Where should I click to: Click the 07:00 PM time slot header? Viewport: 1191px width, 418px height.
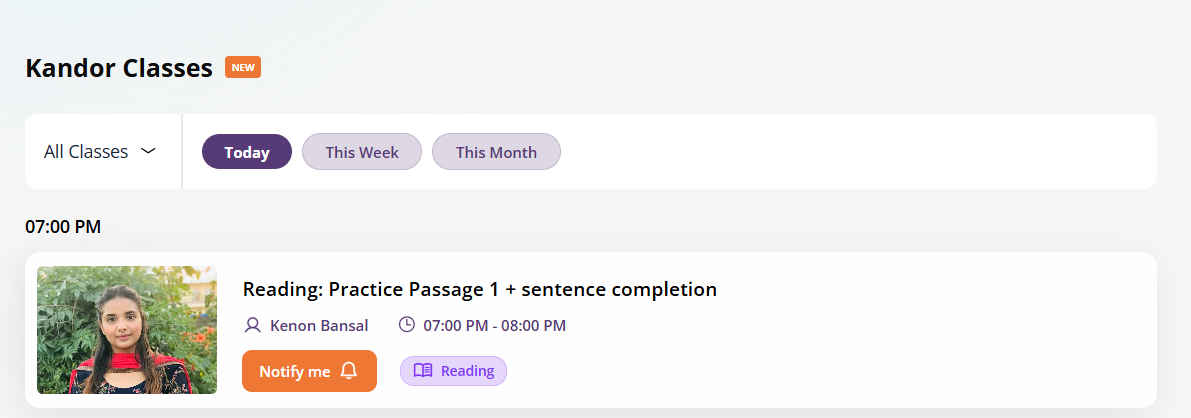[63, 227]
